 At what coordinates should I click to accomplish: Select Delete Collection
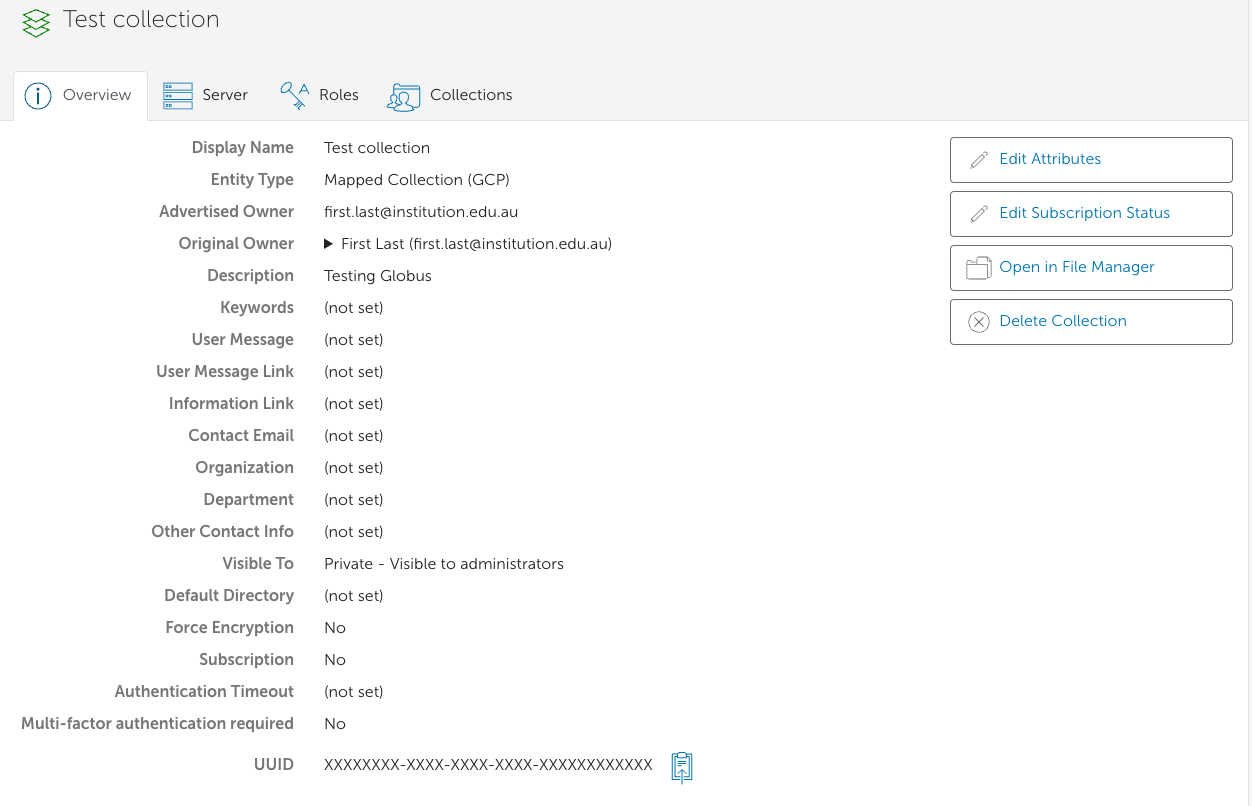[1091, 322]
